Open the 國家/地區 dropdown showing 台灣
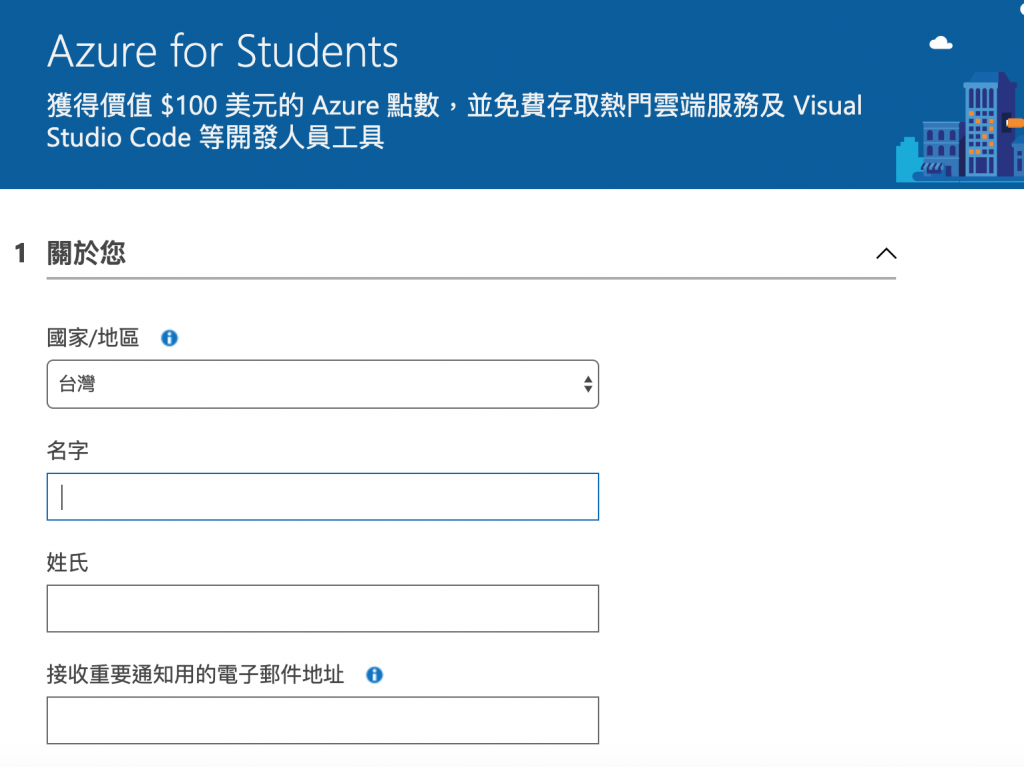 (x=322, y=384)
